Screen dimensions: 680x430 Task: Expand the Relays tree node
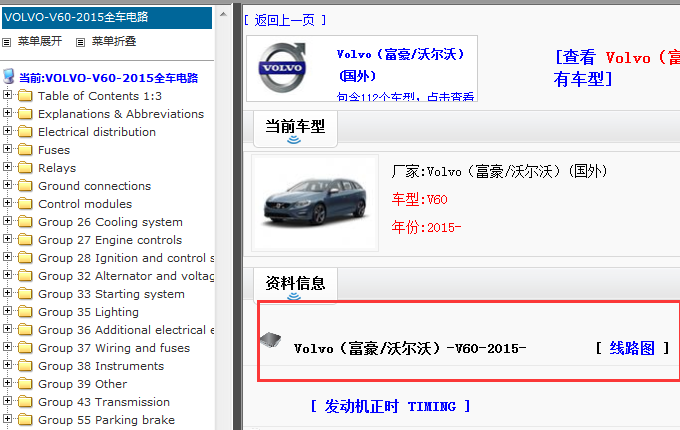pyautogui.click(x=7, y=166)
